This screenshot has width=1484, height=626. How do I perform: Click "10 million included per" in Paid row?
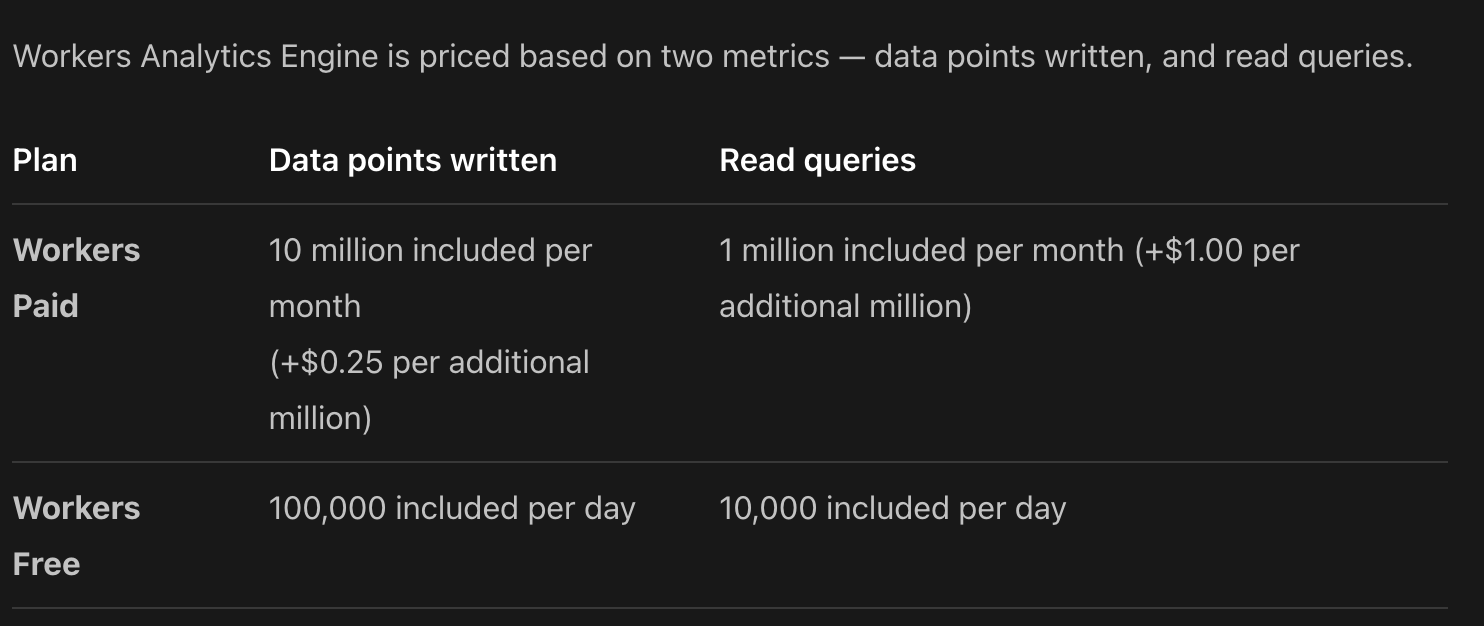point(430,250)
